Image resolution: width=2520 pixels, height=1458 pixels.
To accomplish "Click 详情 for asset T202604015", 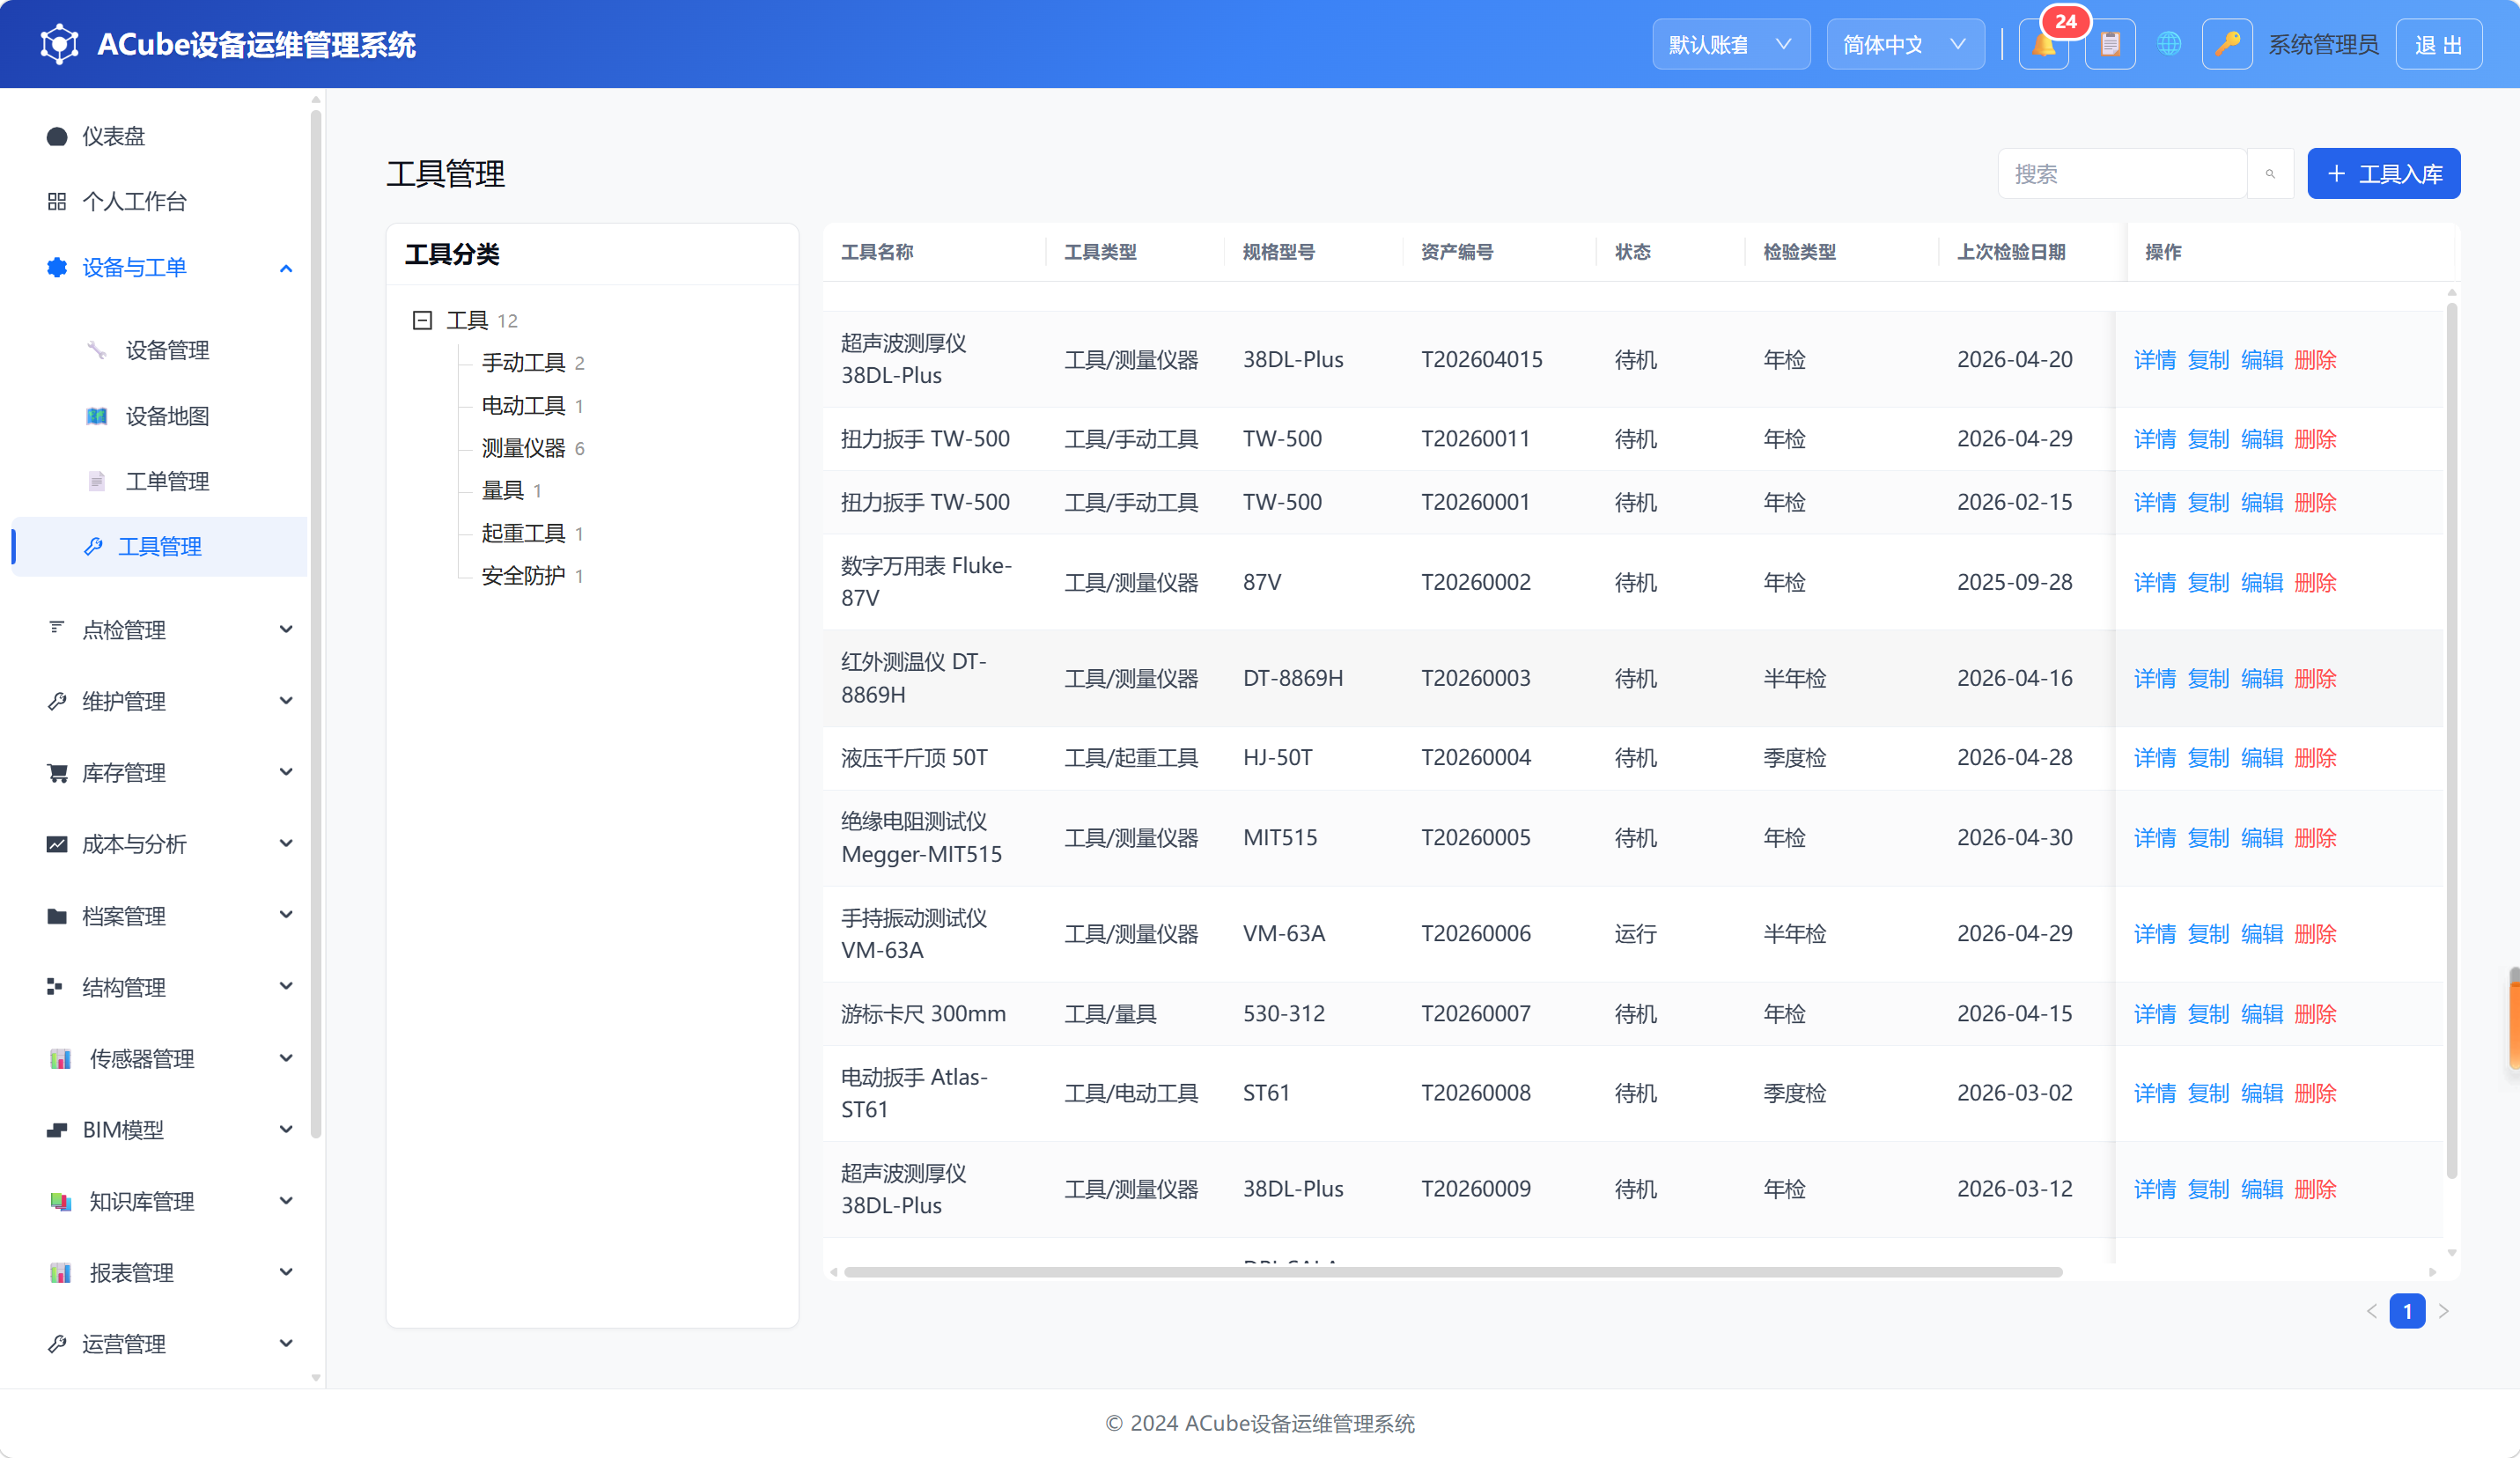I will (x=2154, y=359).
